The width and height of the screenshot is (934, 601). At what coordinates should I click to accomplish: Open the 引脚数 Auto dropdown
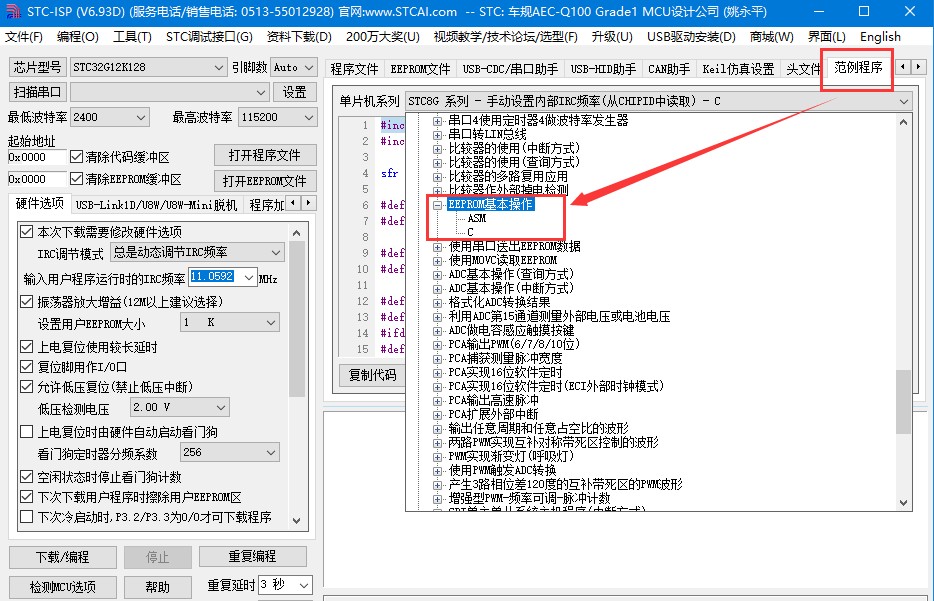pos(293,67)
